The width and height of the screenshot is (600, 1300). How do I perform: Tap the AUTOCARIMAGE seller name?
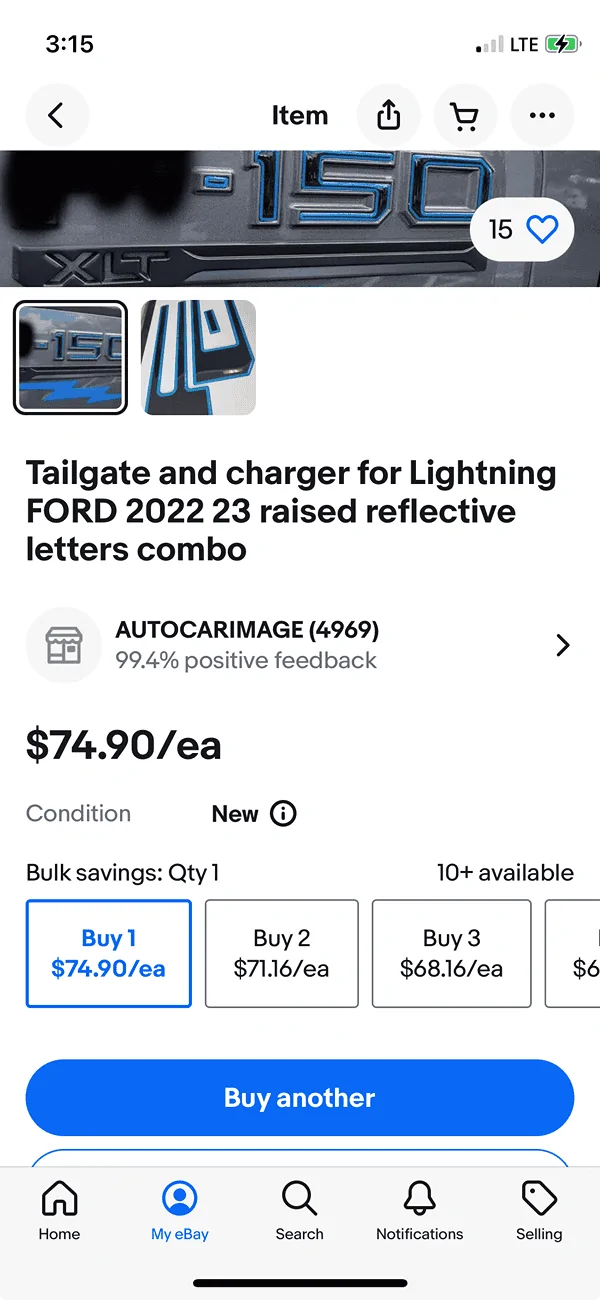click(247, 630)
